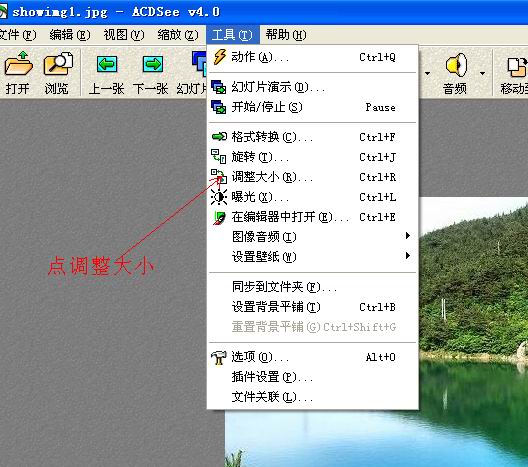The height and width of the screenshot is (467, 528).
Task: Open the 文件(F) menu
Action: coord(17,35)
